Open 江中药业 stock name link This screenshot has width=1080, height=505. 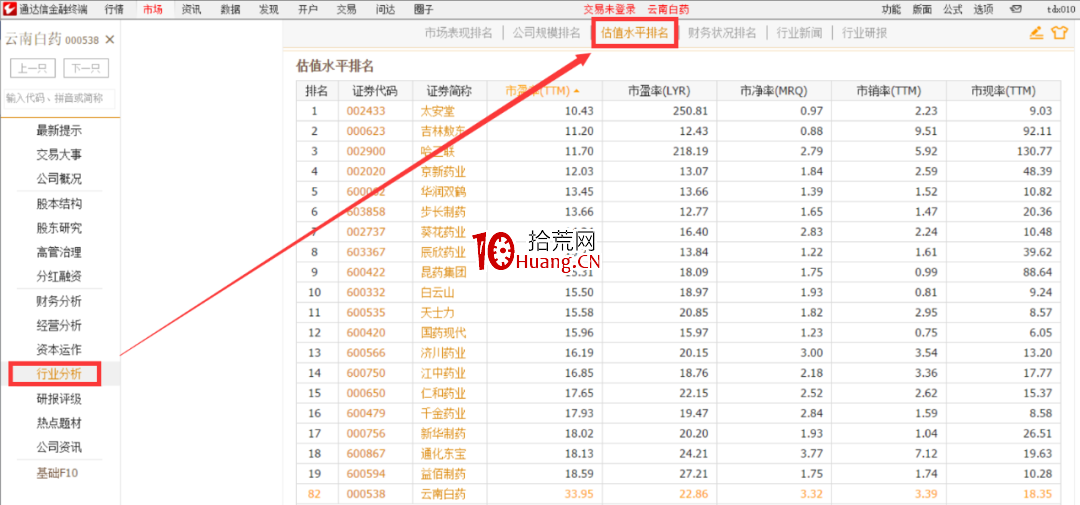443,373
